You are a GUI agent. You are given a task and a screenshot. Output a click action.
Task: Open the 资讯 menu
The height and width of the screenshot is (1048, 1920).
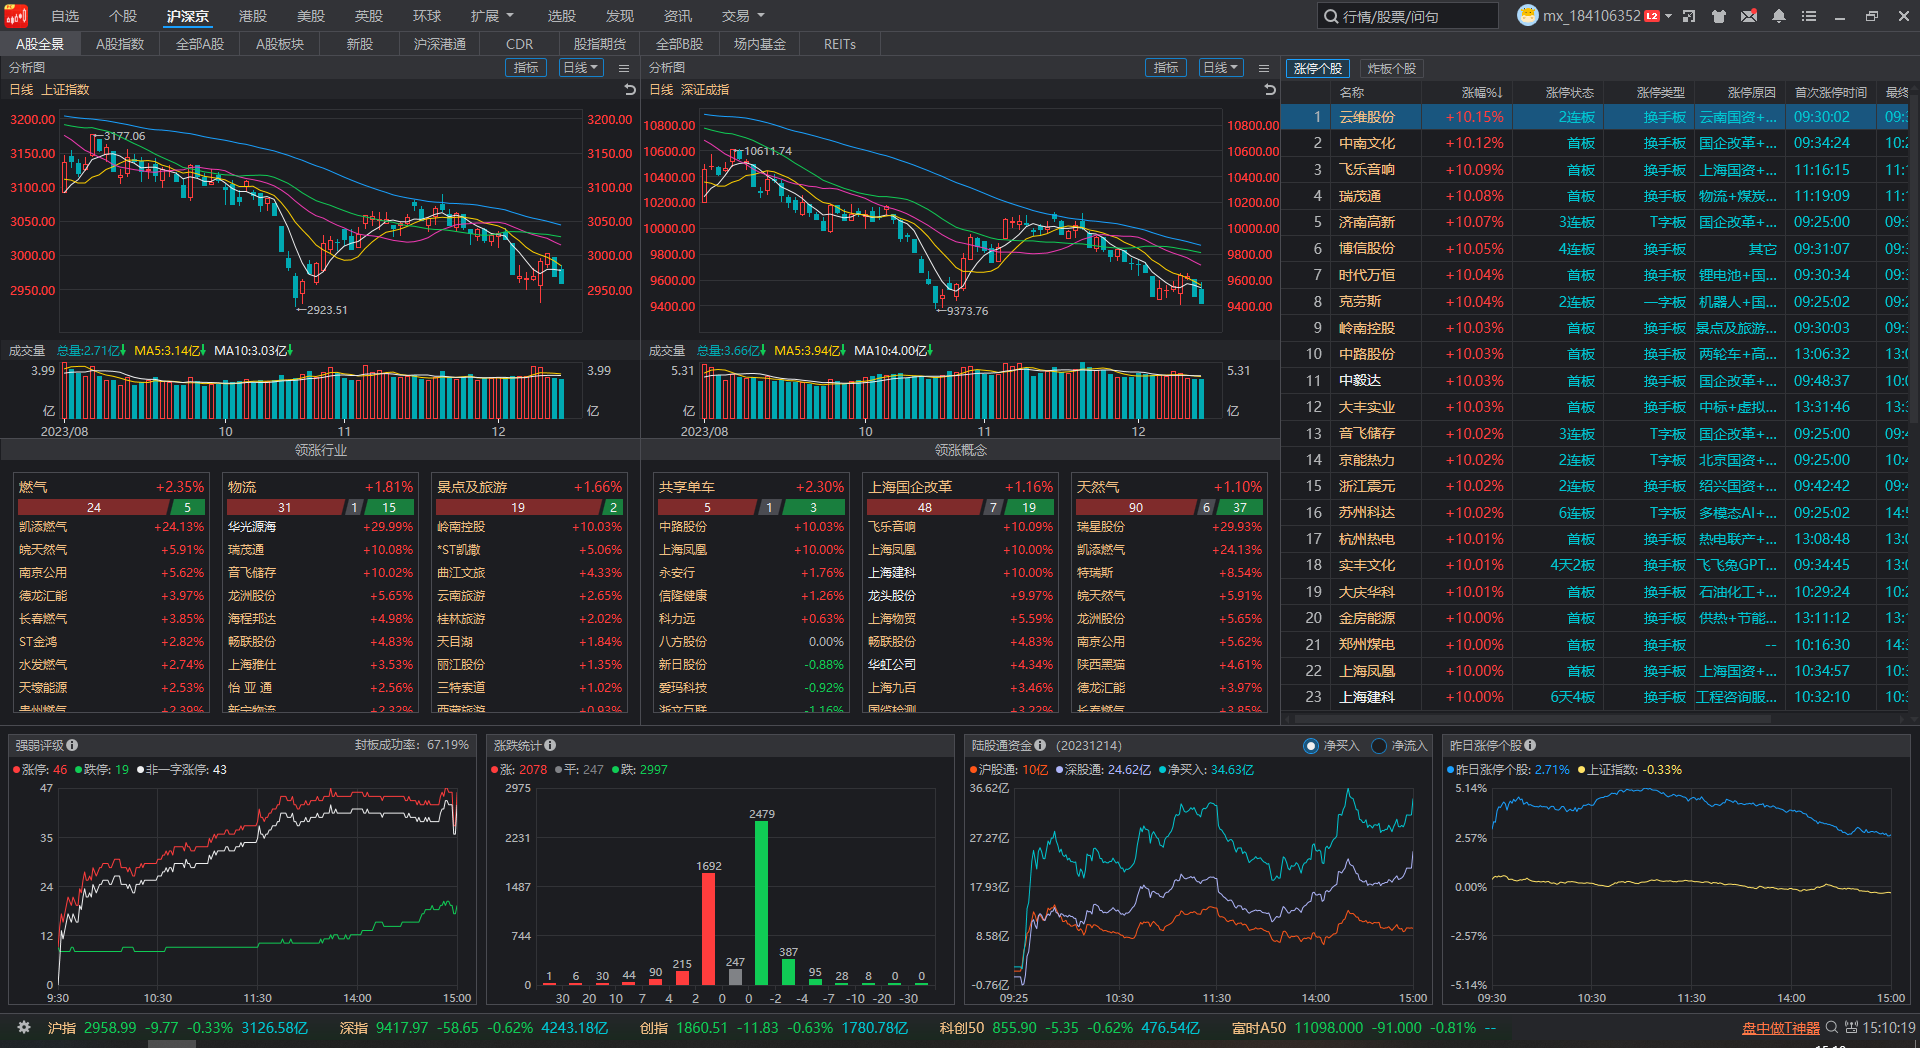pyautogui.click(x=678, y=16)
